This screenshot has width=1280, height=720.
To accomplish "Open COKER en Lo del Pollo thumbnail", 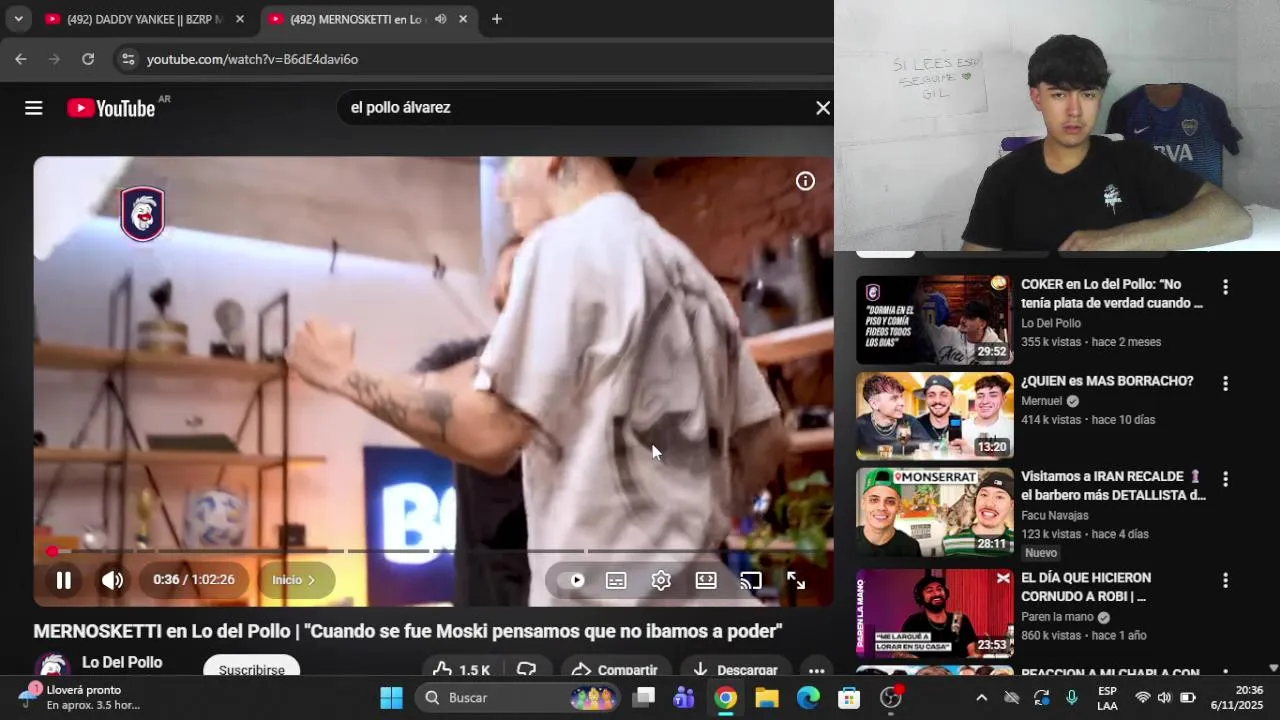I will click(x=934, y=320).
